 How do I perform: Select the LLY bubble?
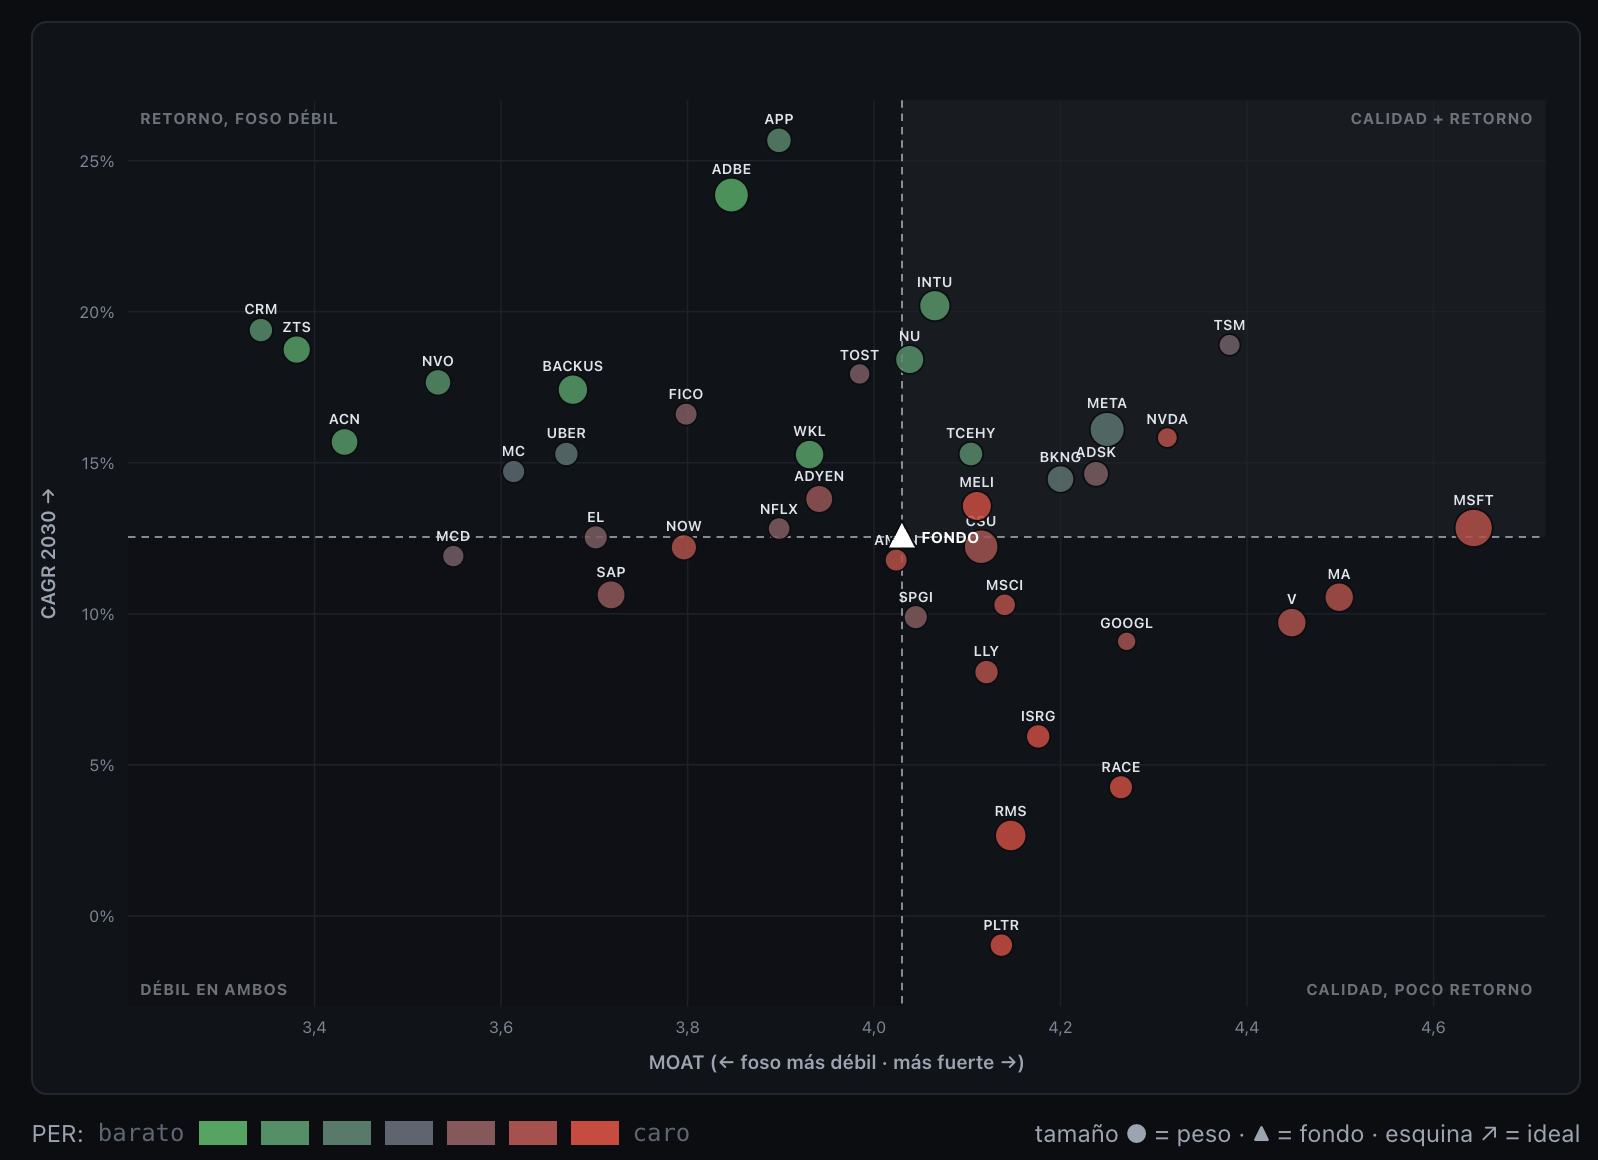986,672
